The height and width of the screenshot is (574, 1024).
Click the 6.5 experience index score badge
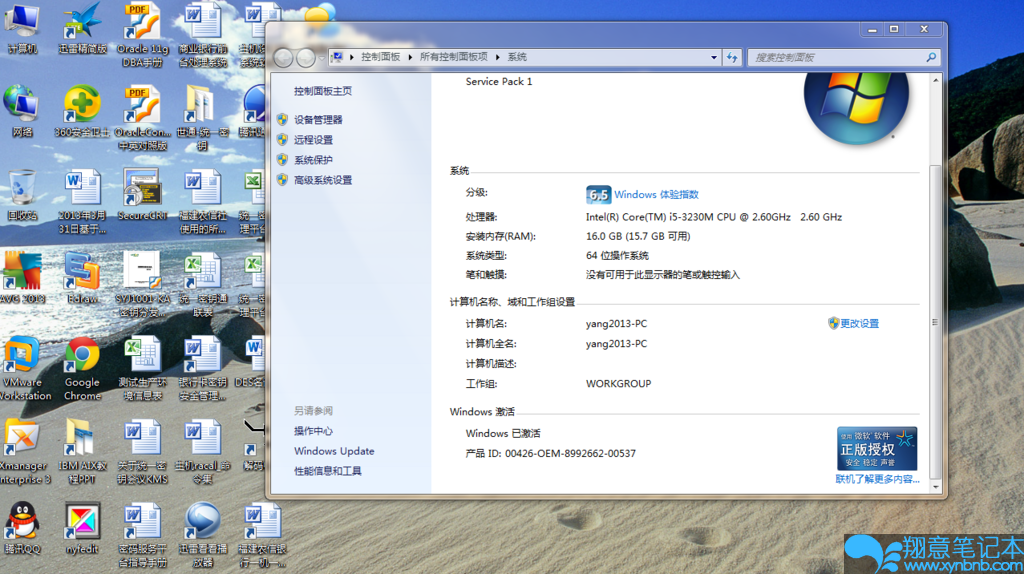click(598, 195)
